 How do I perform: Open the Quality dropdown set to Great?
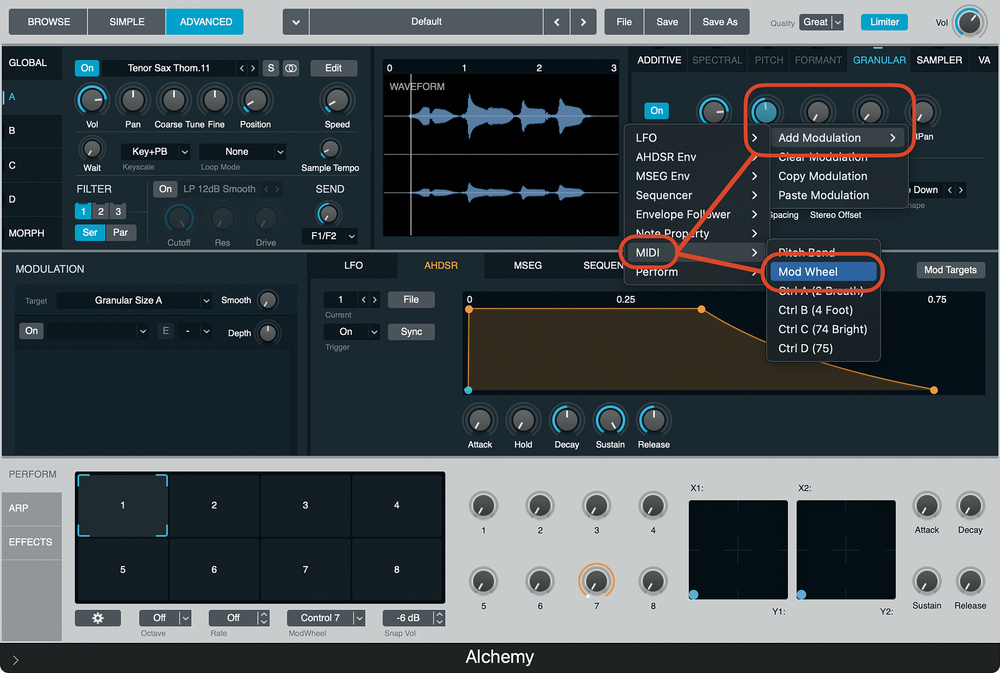pyautogui.click(x=823, y=22)
